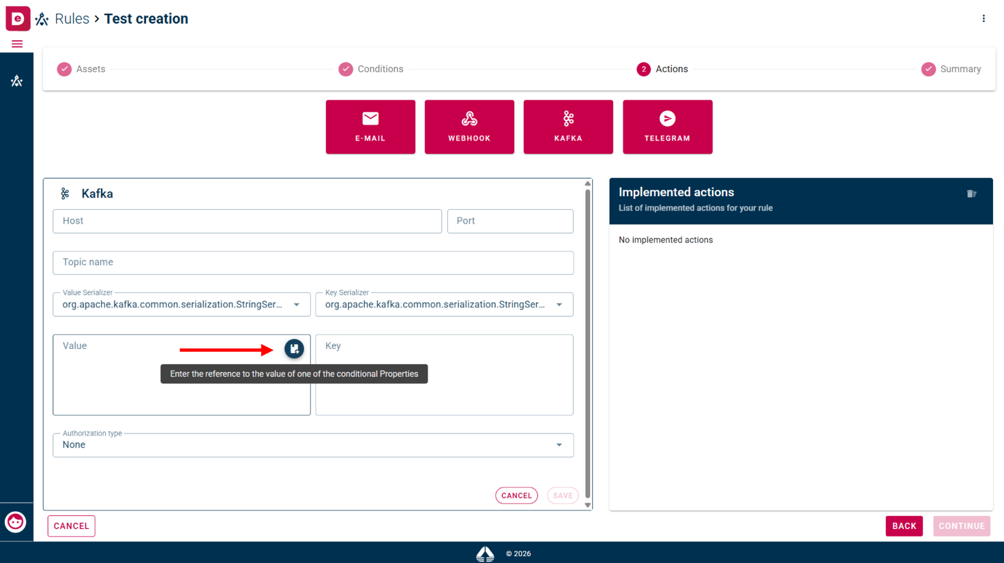Open the Value Serializer dropdown
This screenshot has height=563, width=1004.
182,304
